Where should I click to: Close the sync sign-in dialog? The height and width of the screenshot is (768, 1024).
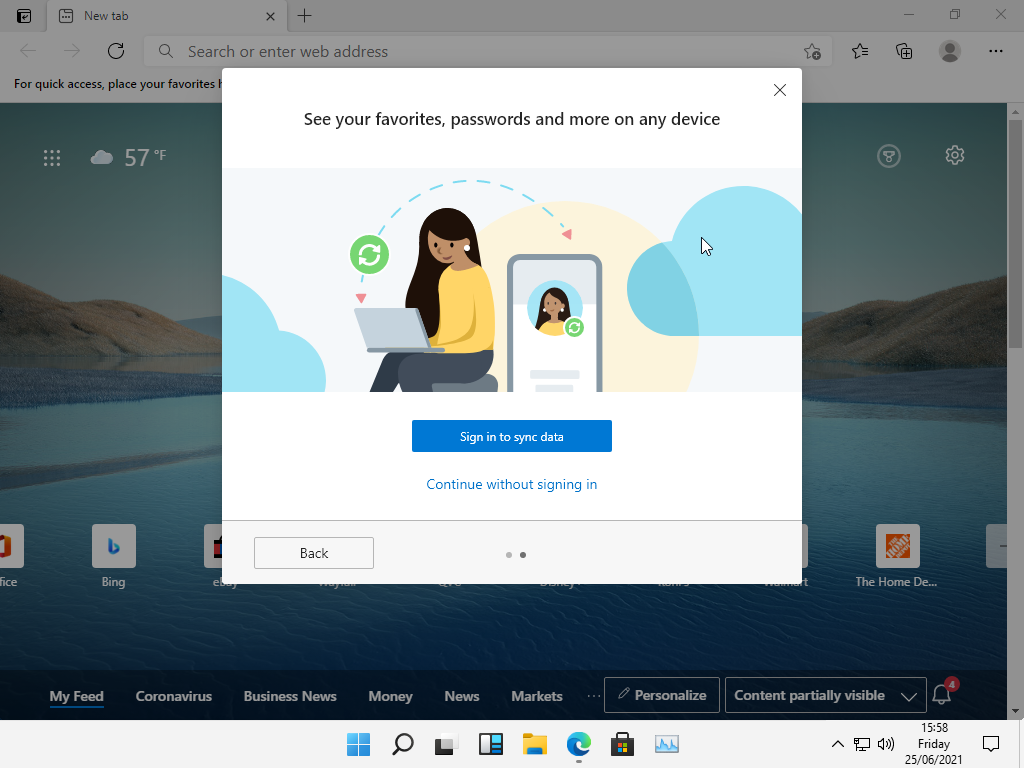tap(780, 90)
